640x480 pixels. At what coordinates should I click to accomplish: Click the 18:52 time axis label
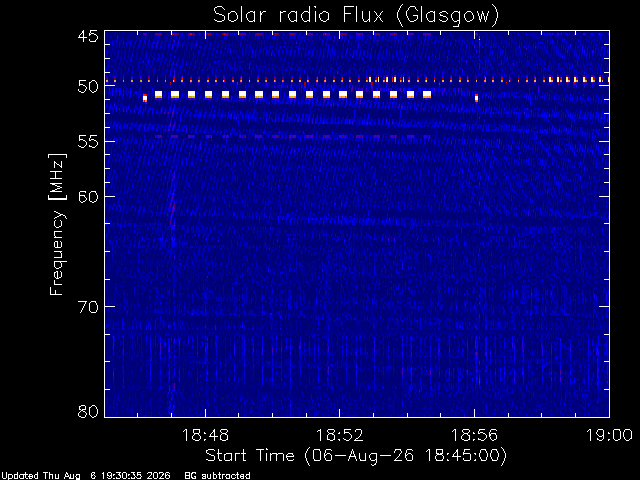(x=340, y=435)
